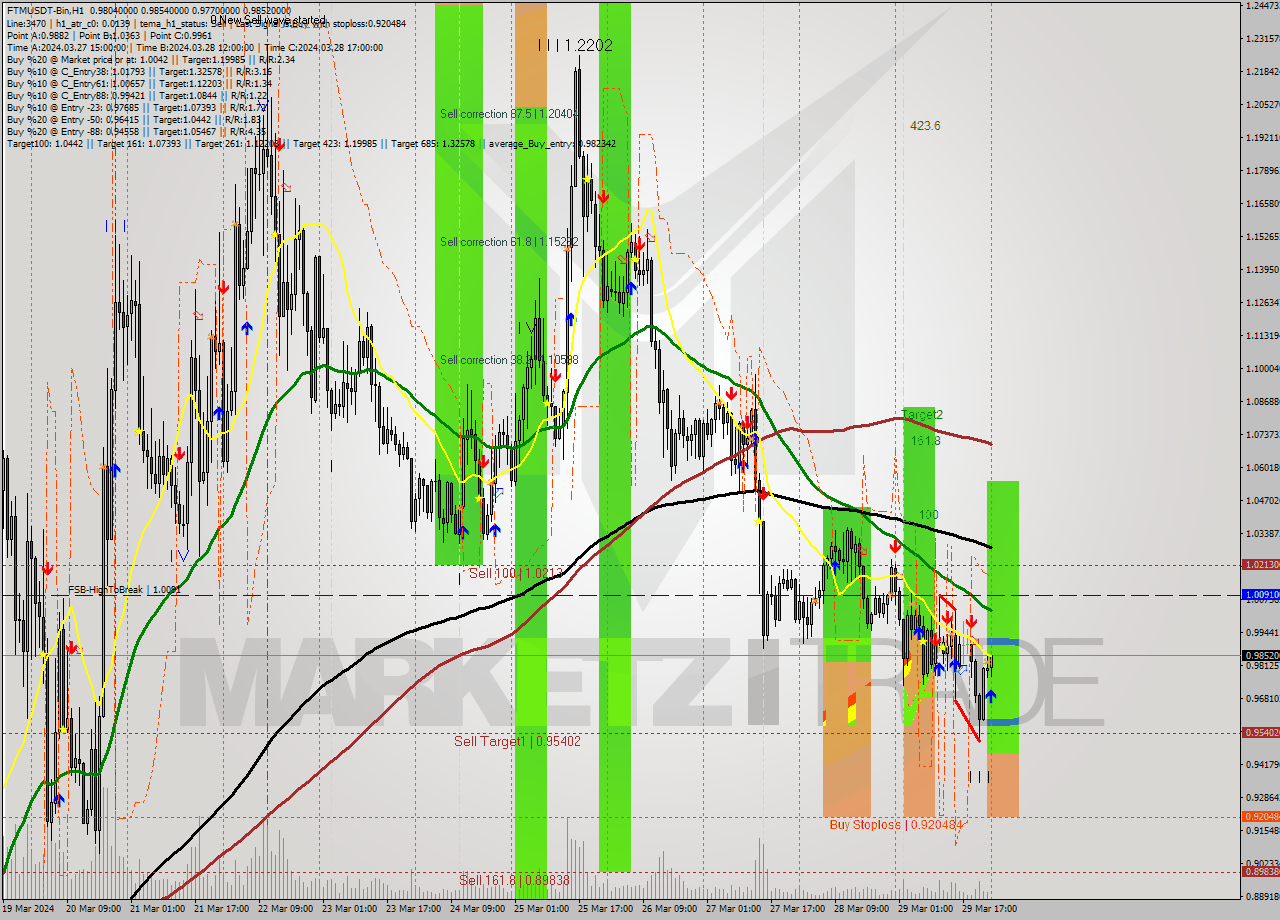Click 'Sell correction 87.5 | 1.20404' label
This screenshot has width=1280, height=920.
click(508, 114)
